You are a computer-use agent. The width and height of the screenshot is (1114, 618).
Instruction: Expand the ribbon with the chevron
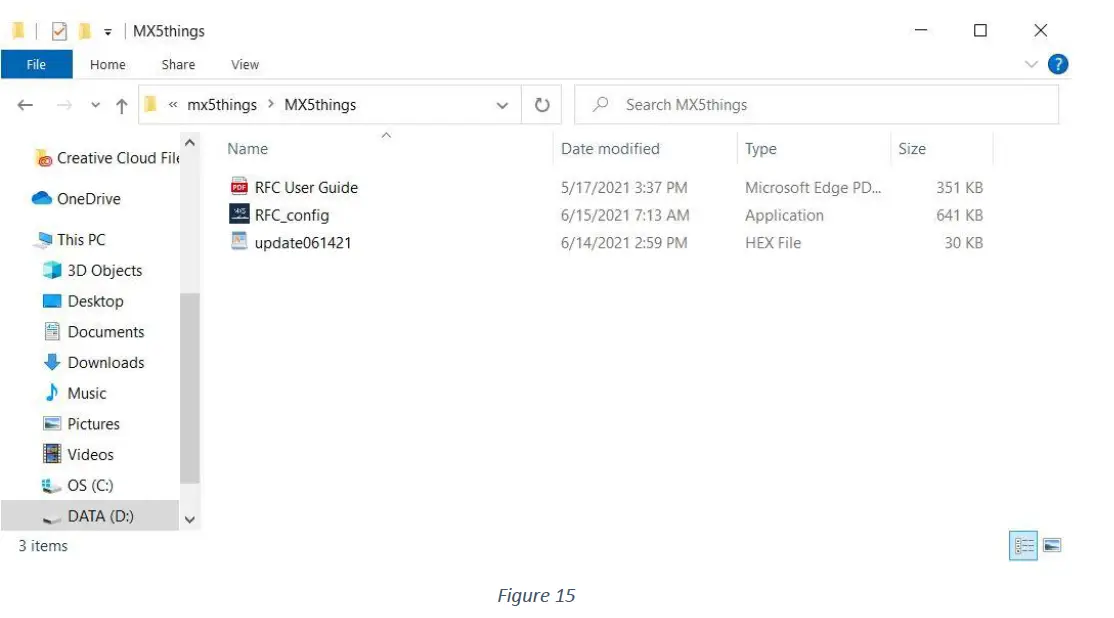click(x=1031, y=65)
